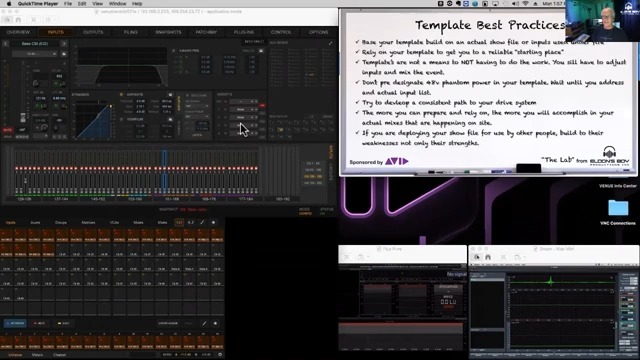Toggle the Compressor/Limiter enable indicator
Viewport: 640px width, 360px height.
pyautogui.click(x=121, y=120)
